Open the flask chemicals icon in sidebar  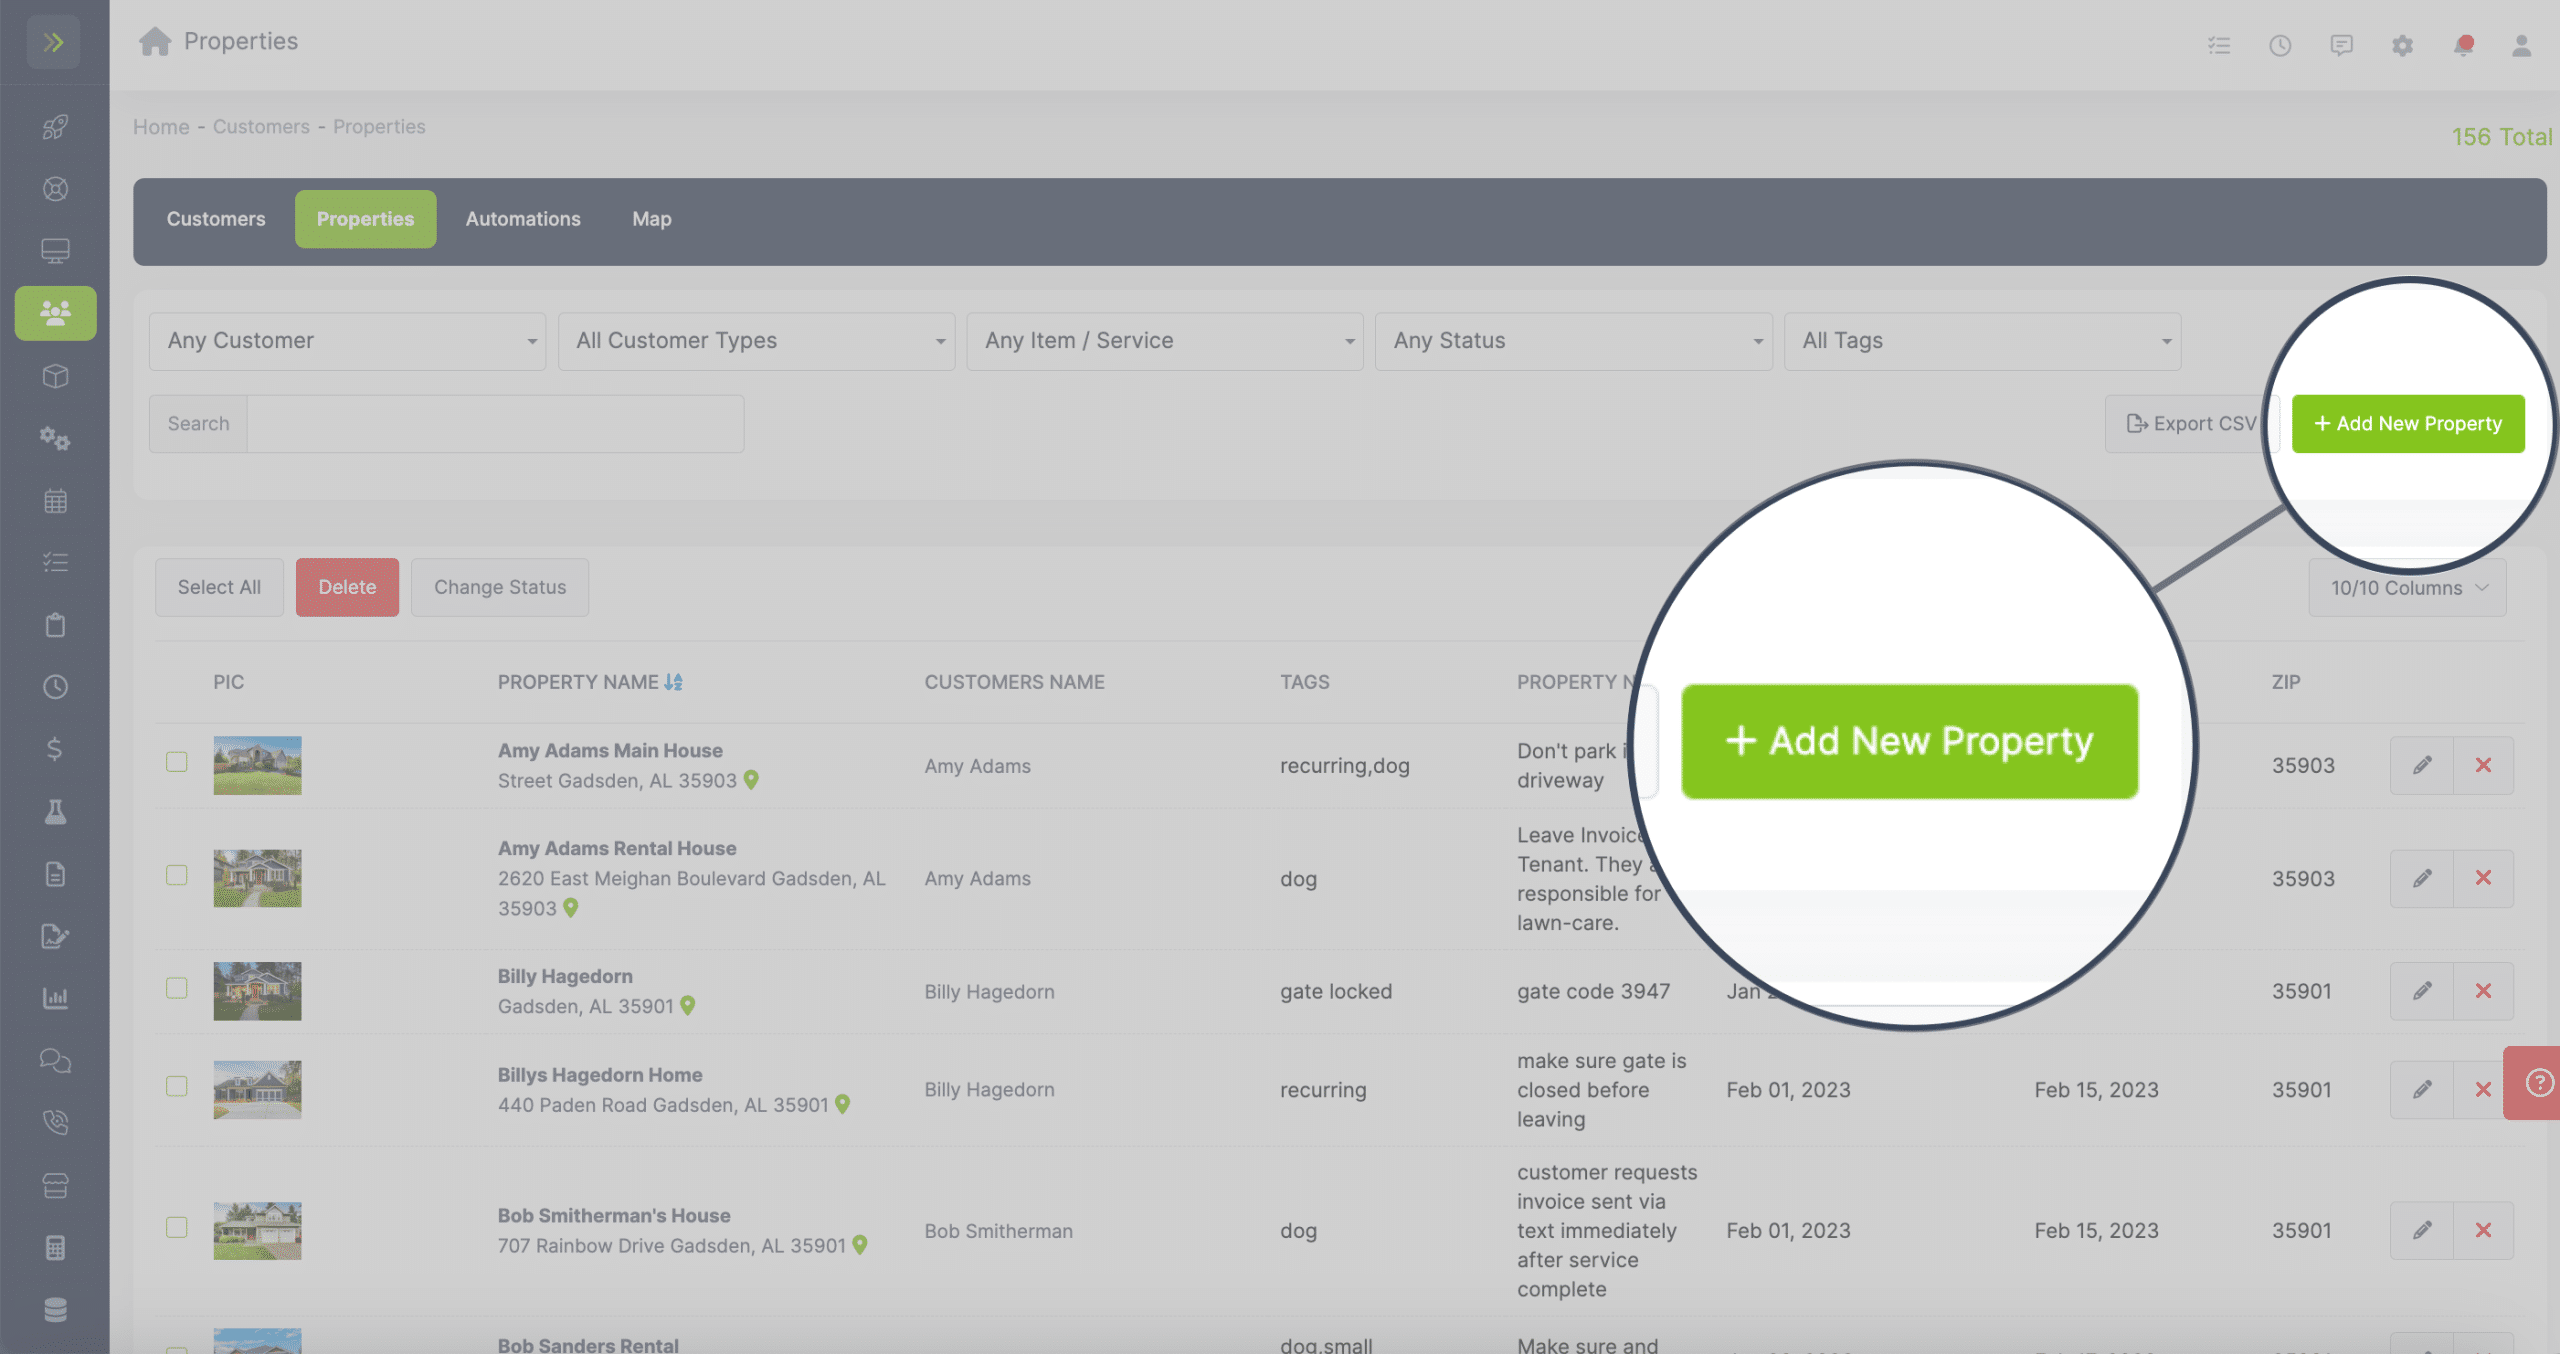pos(55,811)
